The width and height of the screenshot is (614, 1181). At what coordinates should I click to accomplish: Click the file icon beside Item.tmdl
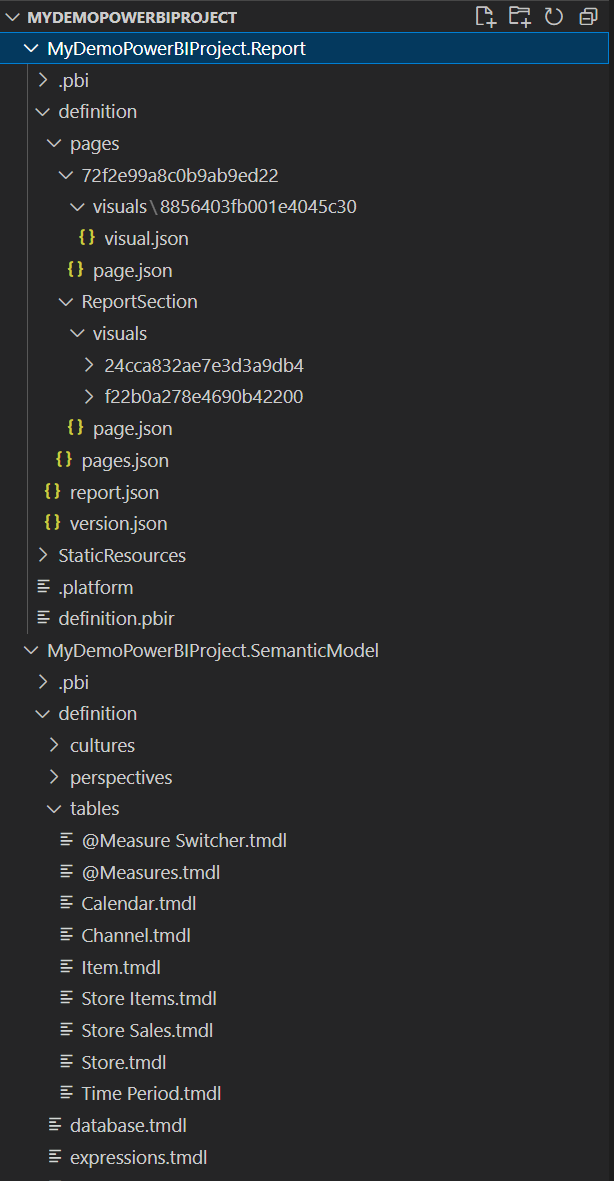(66, 966)
